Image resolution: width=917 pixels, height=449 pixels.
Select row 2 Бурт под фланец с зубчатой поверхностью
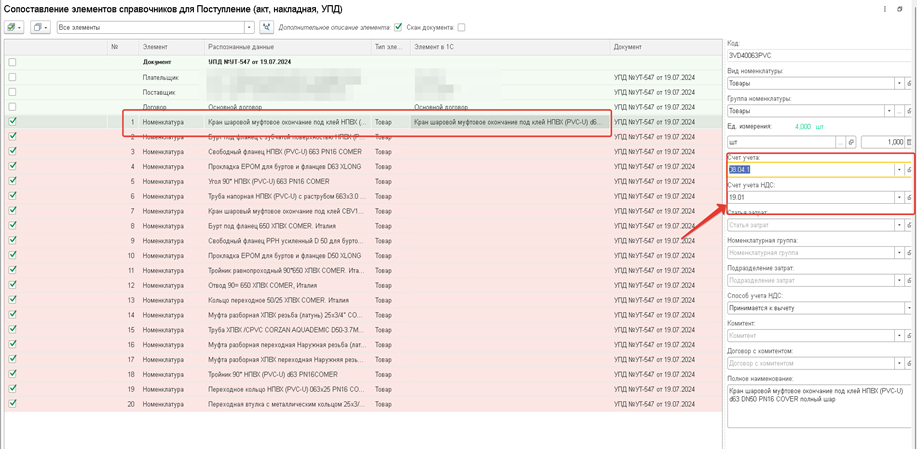point(363,137)
